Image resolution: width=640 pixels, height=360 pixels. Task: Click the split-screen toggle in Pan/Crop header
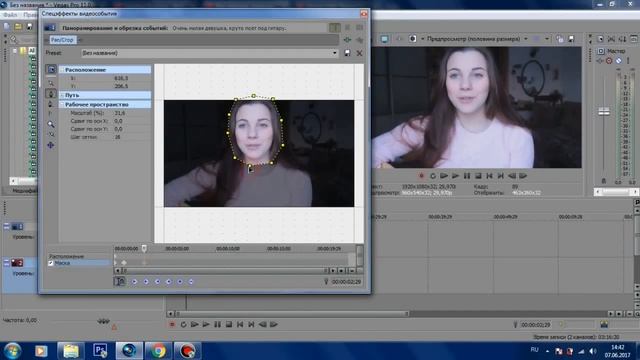coord(335,27)
